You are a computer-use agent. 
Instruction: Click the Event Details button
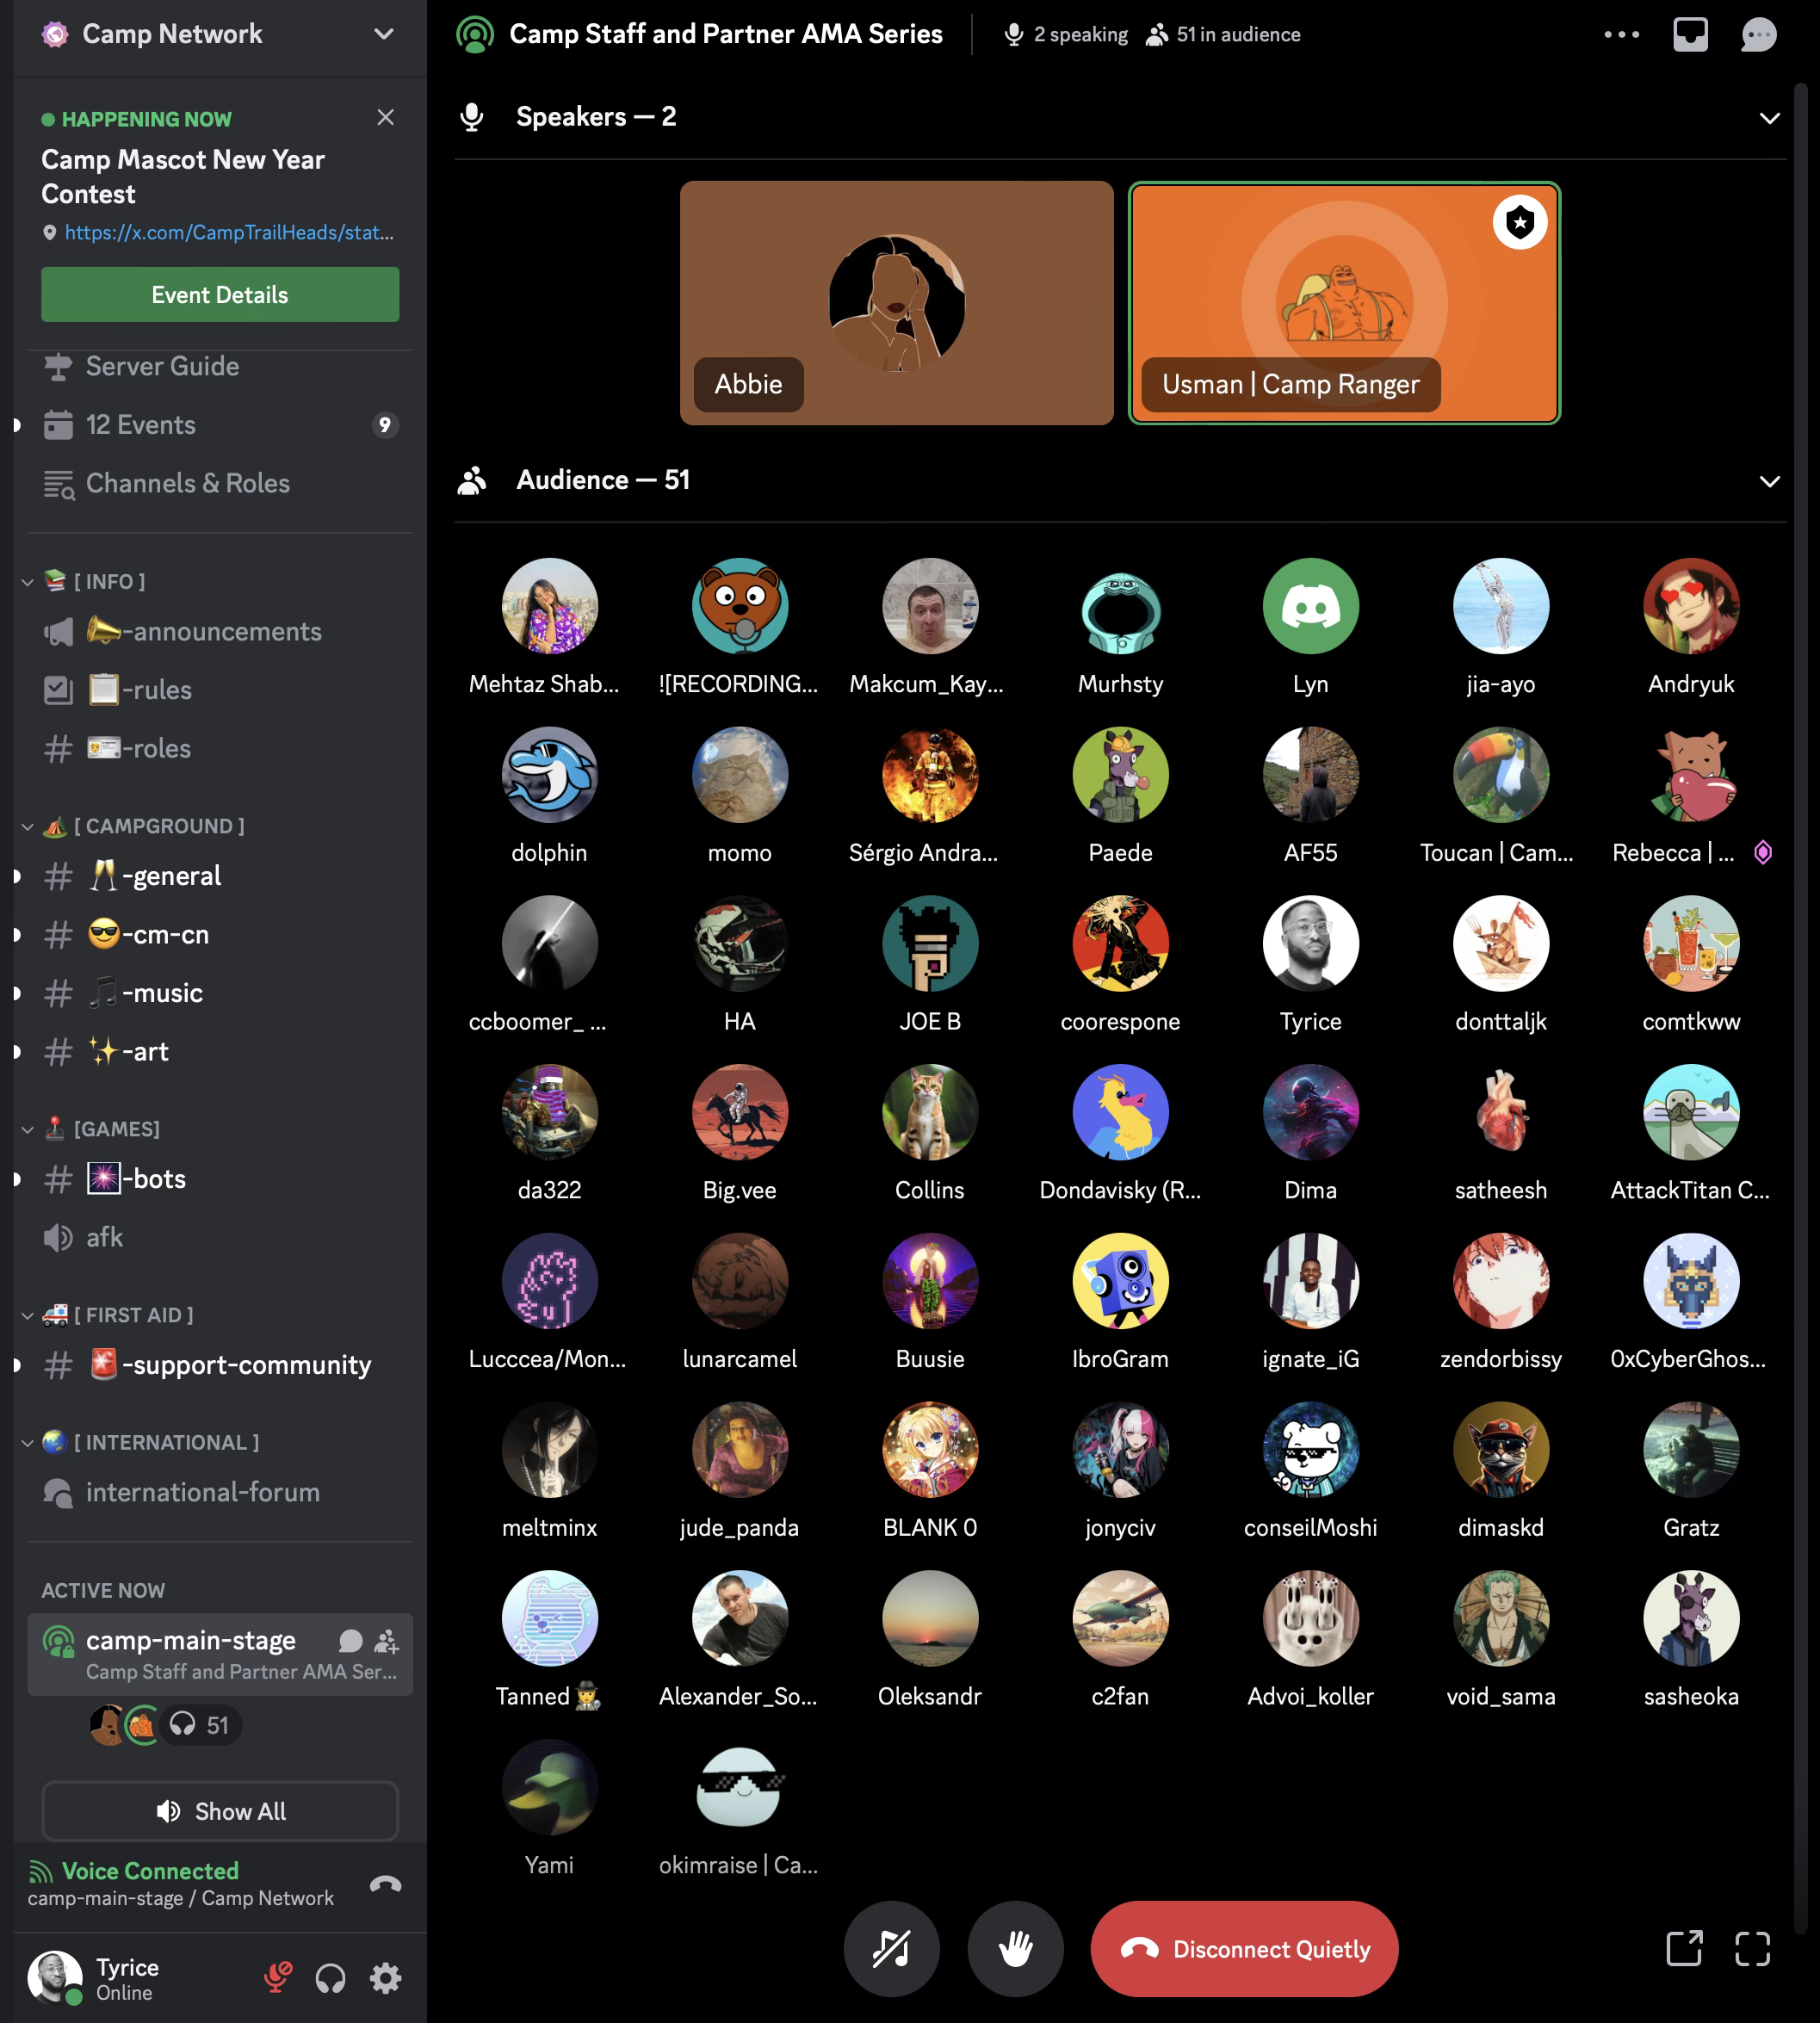(x=220, y=294)
